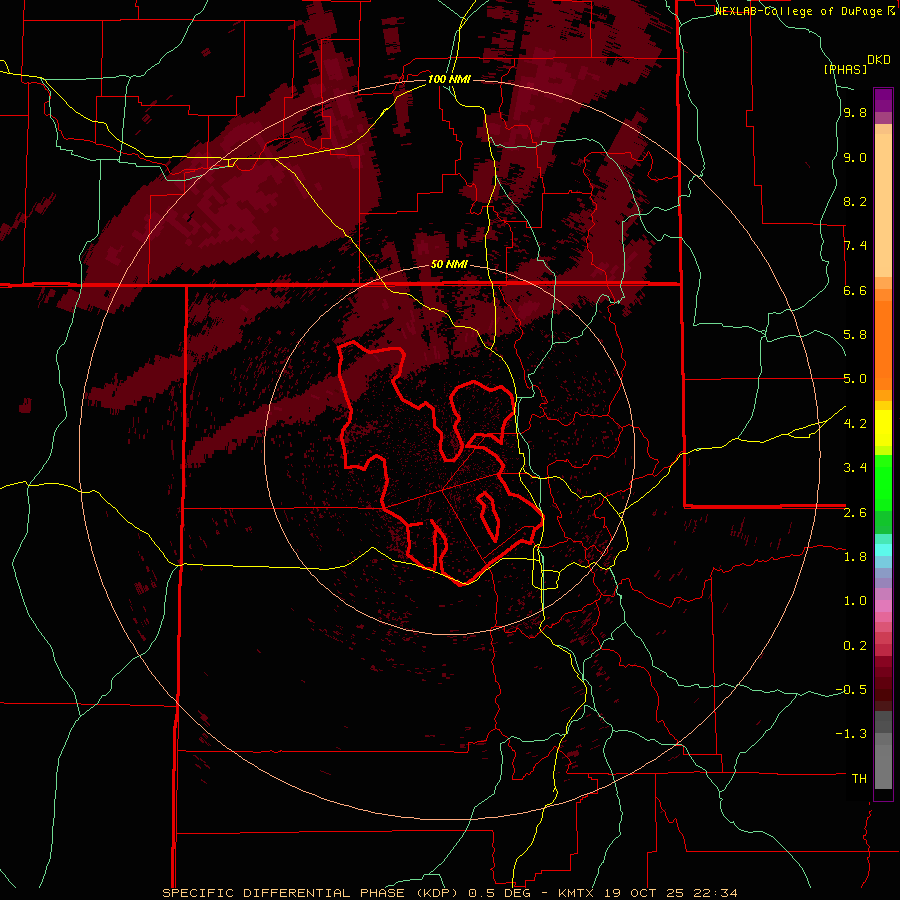
Task: Click the 8.2 value on color scale
Action: pos(855,201)
